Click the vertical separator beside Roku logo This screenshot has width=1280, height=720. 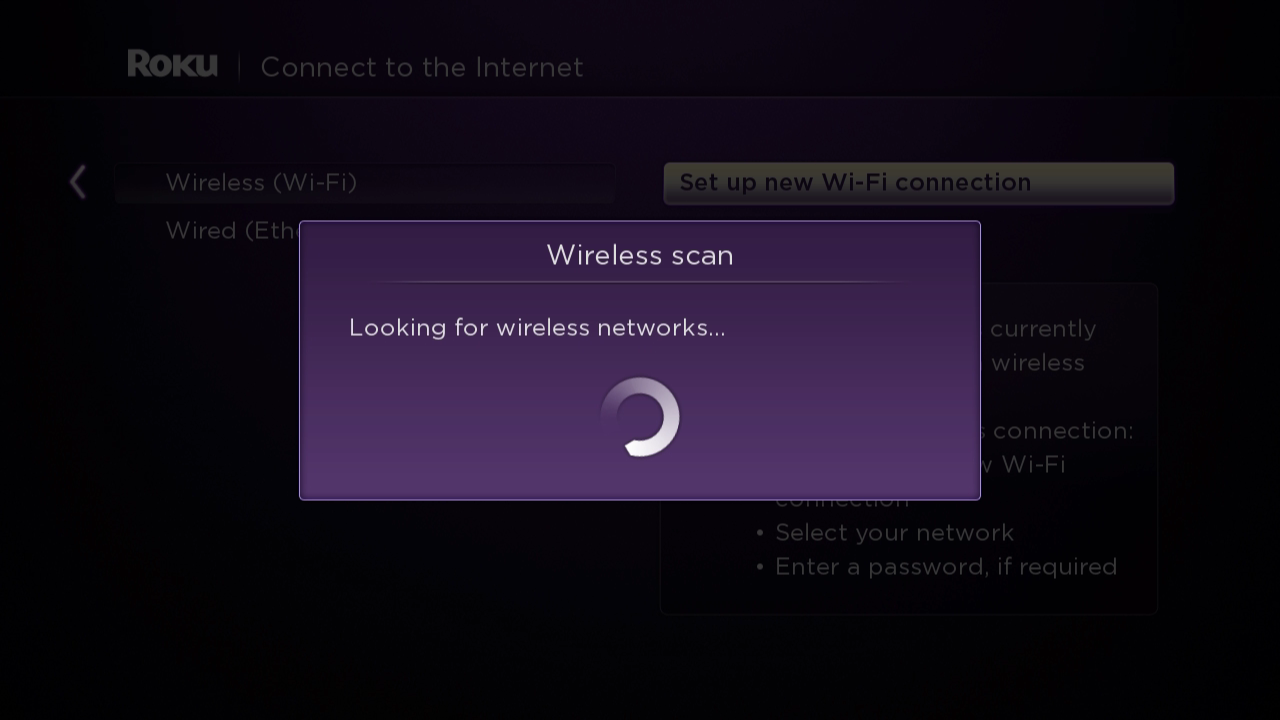coord(239,67)
